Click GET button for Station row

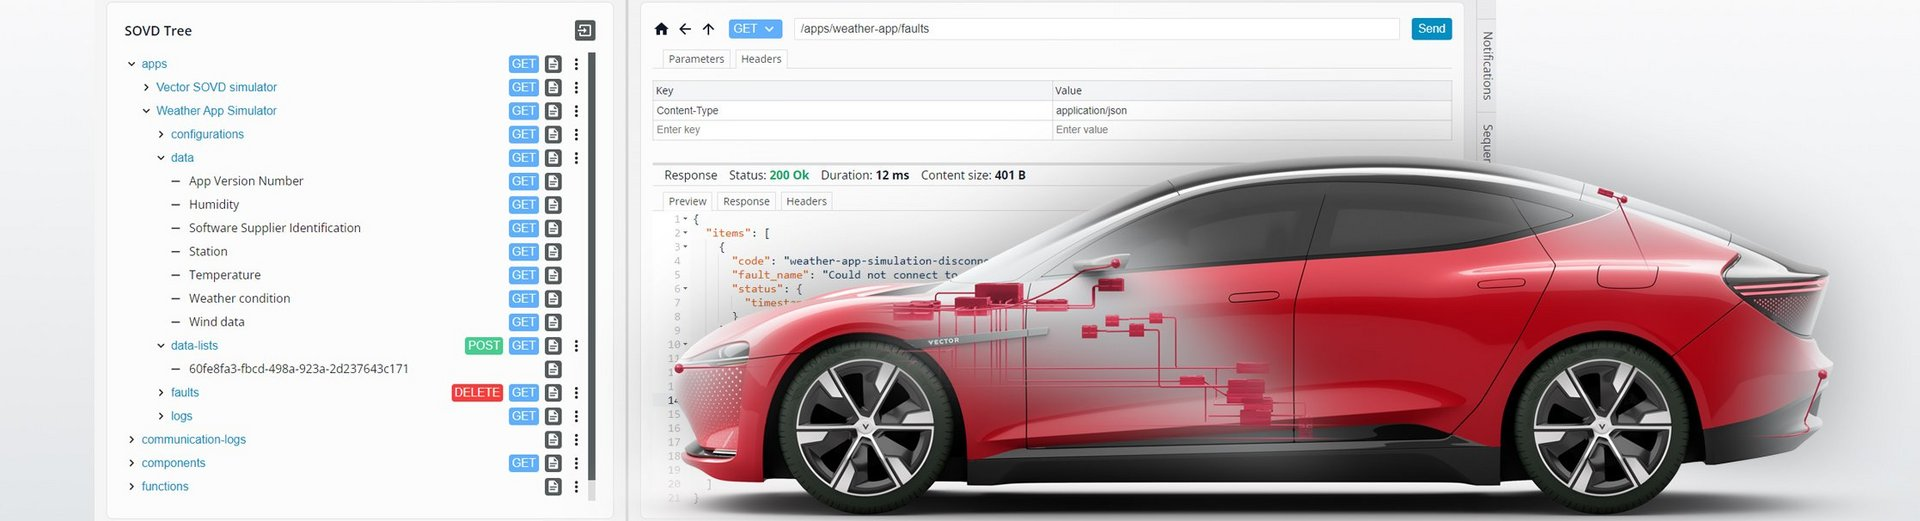[524, 252]
